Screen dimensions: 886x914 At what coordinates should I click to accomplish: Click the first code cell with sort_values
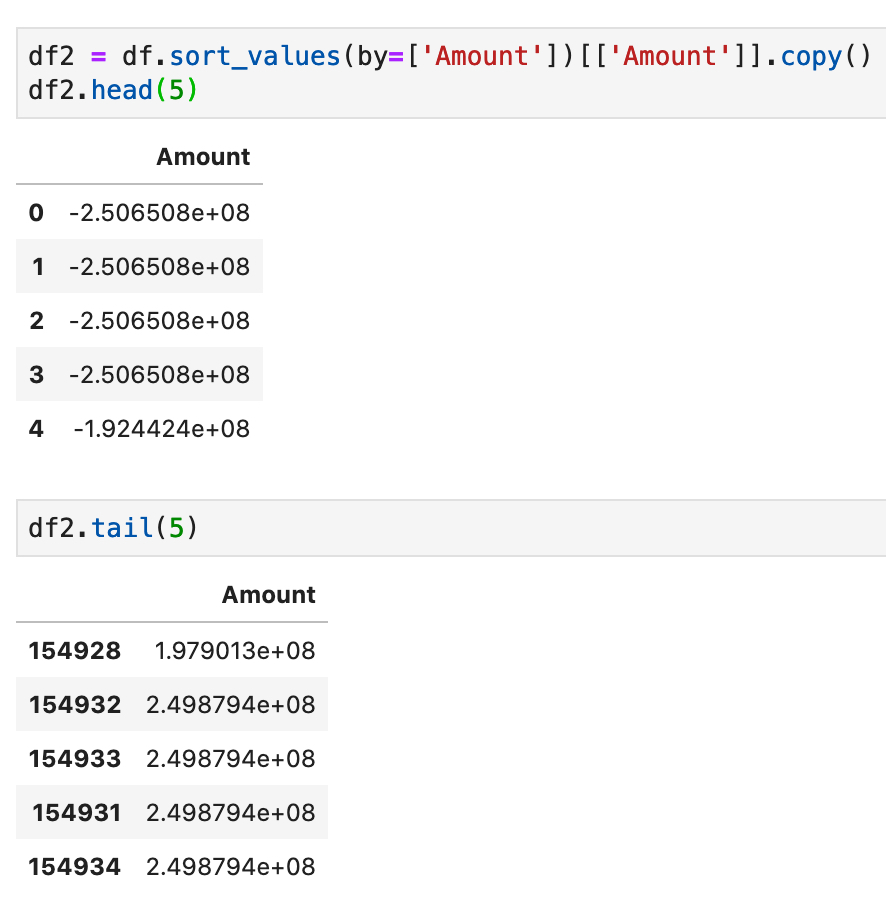coord(451,73)
